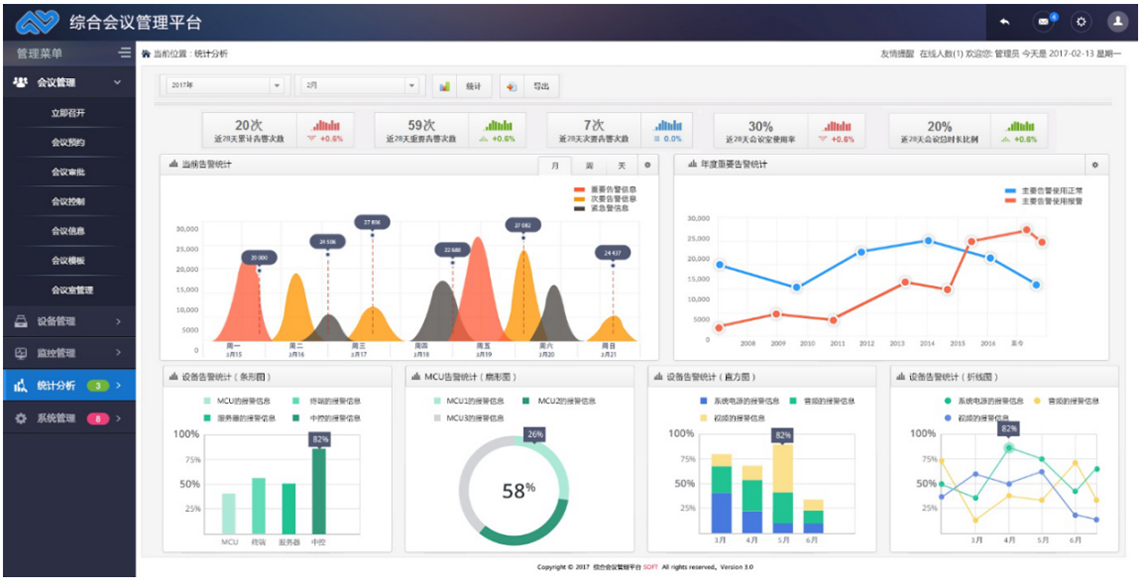Click the 导出 export button
Screen dimensions: 1142x580
(530, 86)
